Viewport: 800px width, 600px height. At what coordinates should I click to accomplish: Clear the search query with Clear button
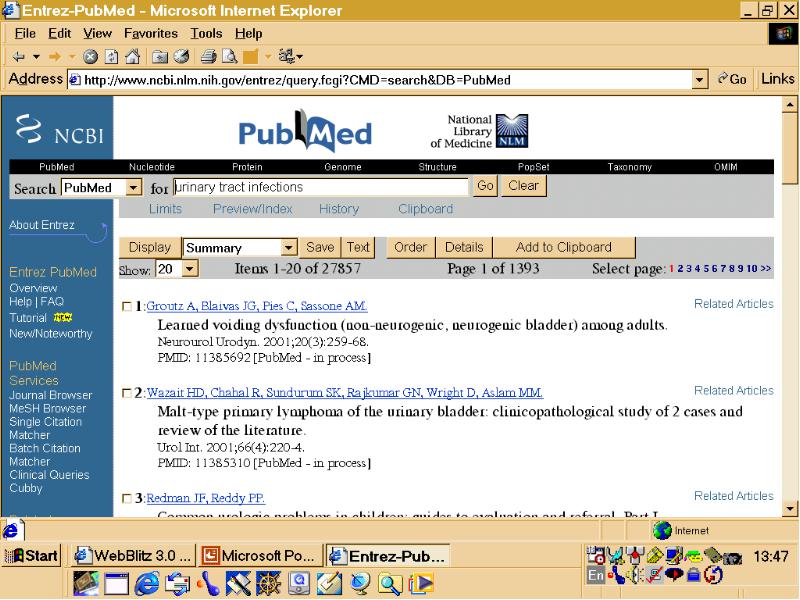coord(523,186)
